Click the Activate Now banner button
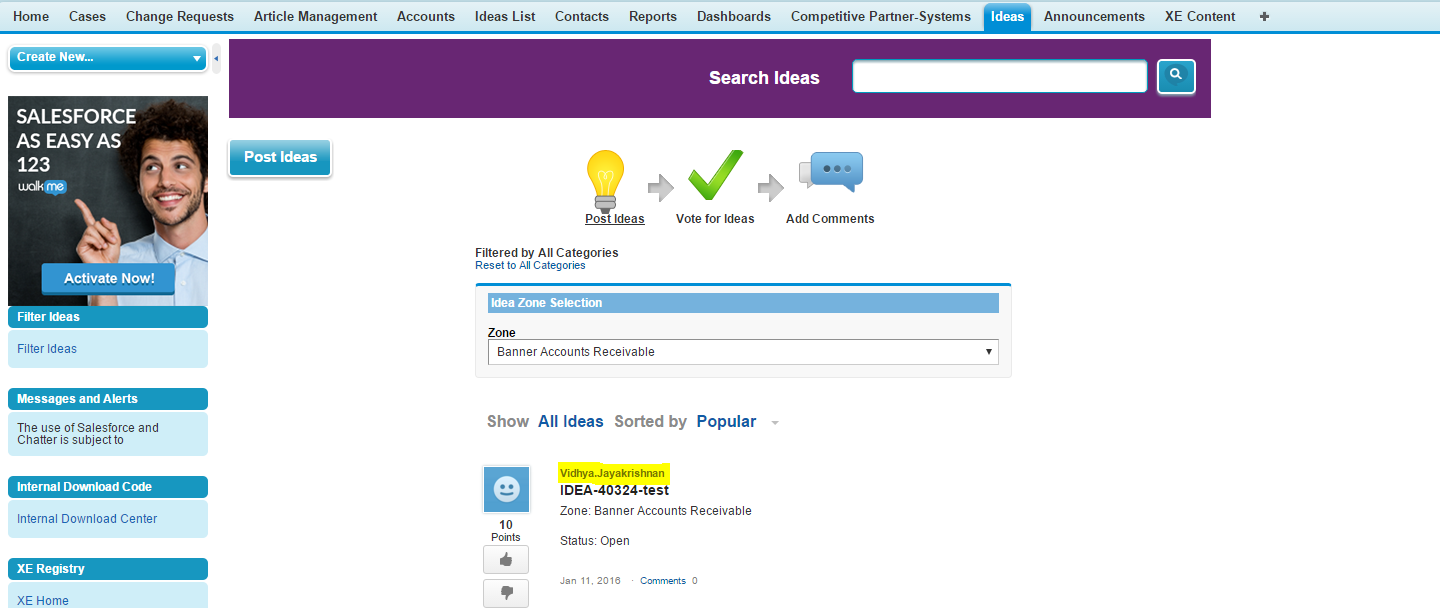 (x=109, y=278)
